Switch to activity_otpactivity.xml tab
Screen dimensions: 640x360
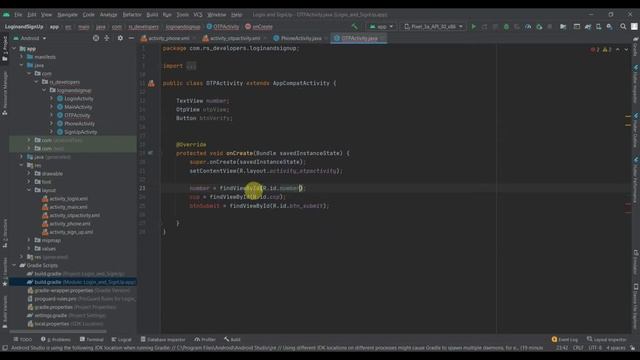coord(235,38)
